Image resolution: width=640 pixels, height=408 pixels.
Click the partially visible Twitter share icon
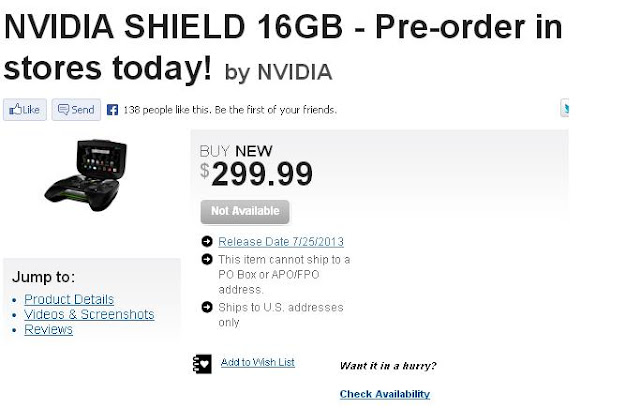coord(565,109)
